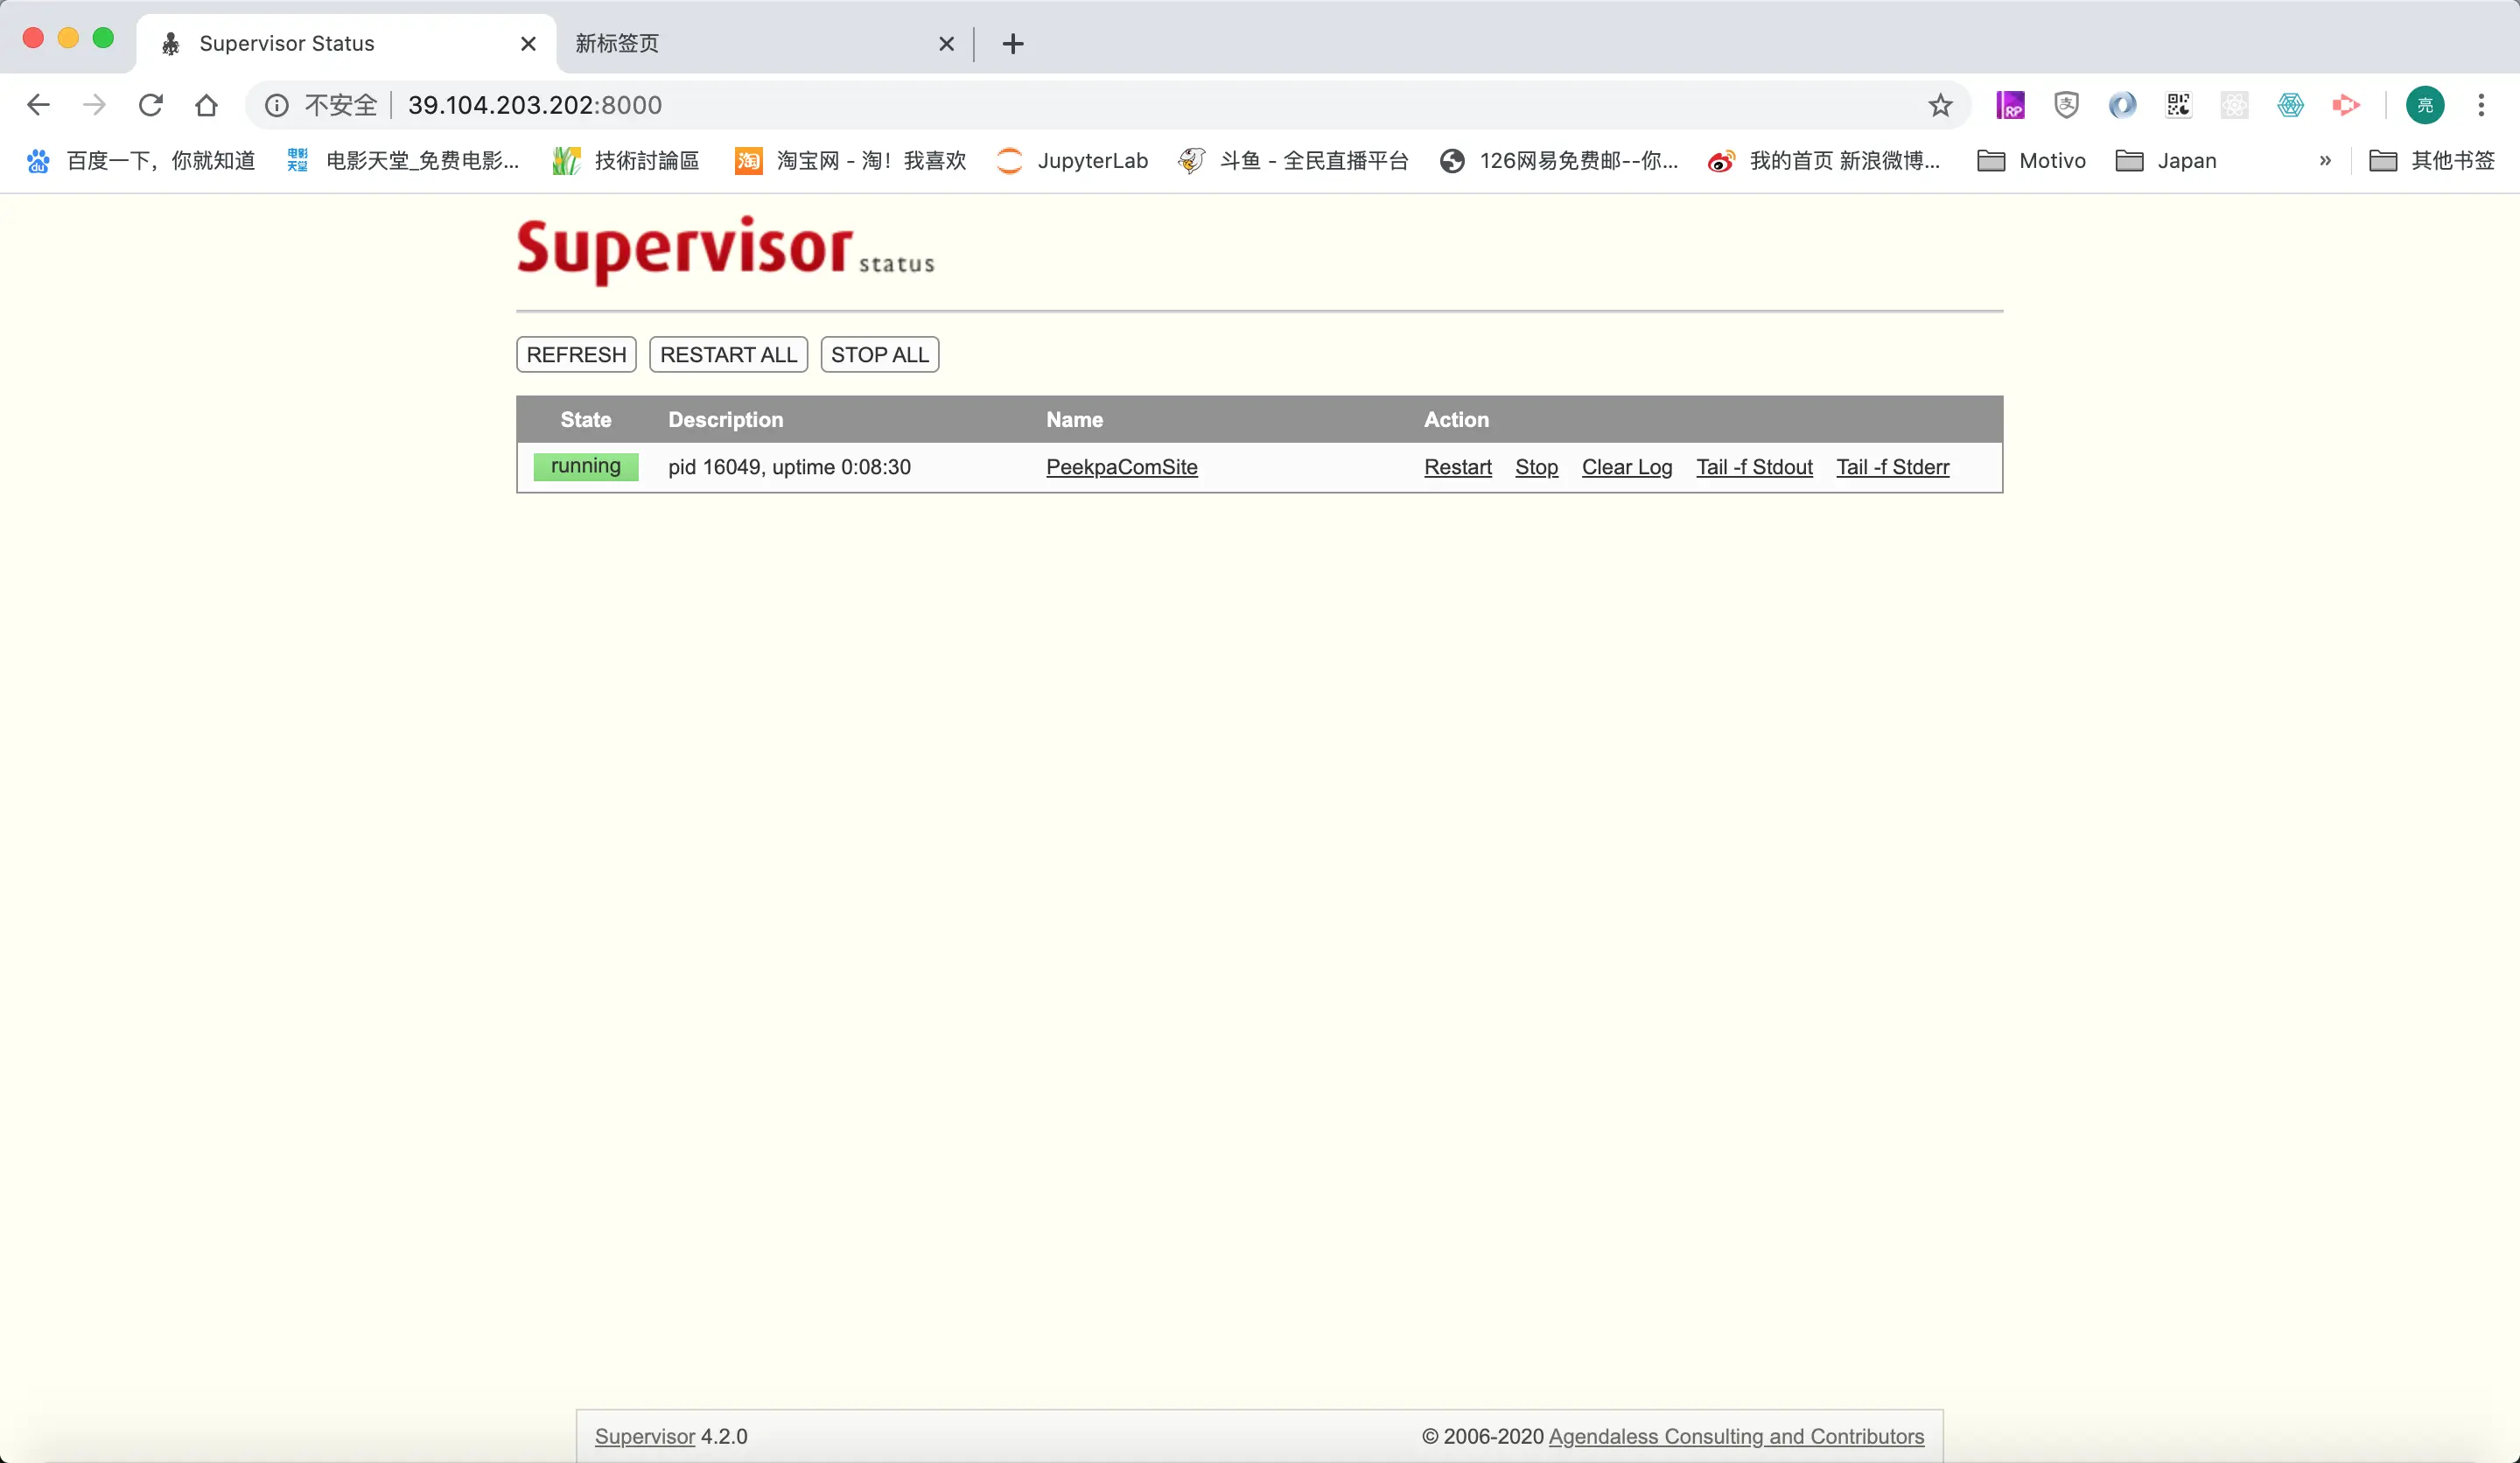Screen dimensions: 2520x1463
Task: Open the QR code extension icon
Action: [2178, 105]
